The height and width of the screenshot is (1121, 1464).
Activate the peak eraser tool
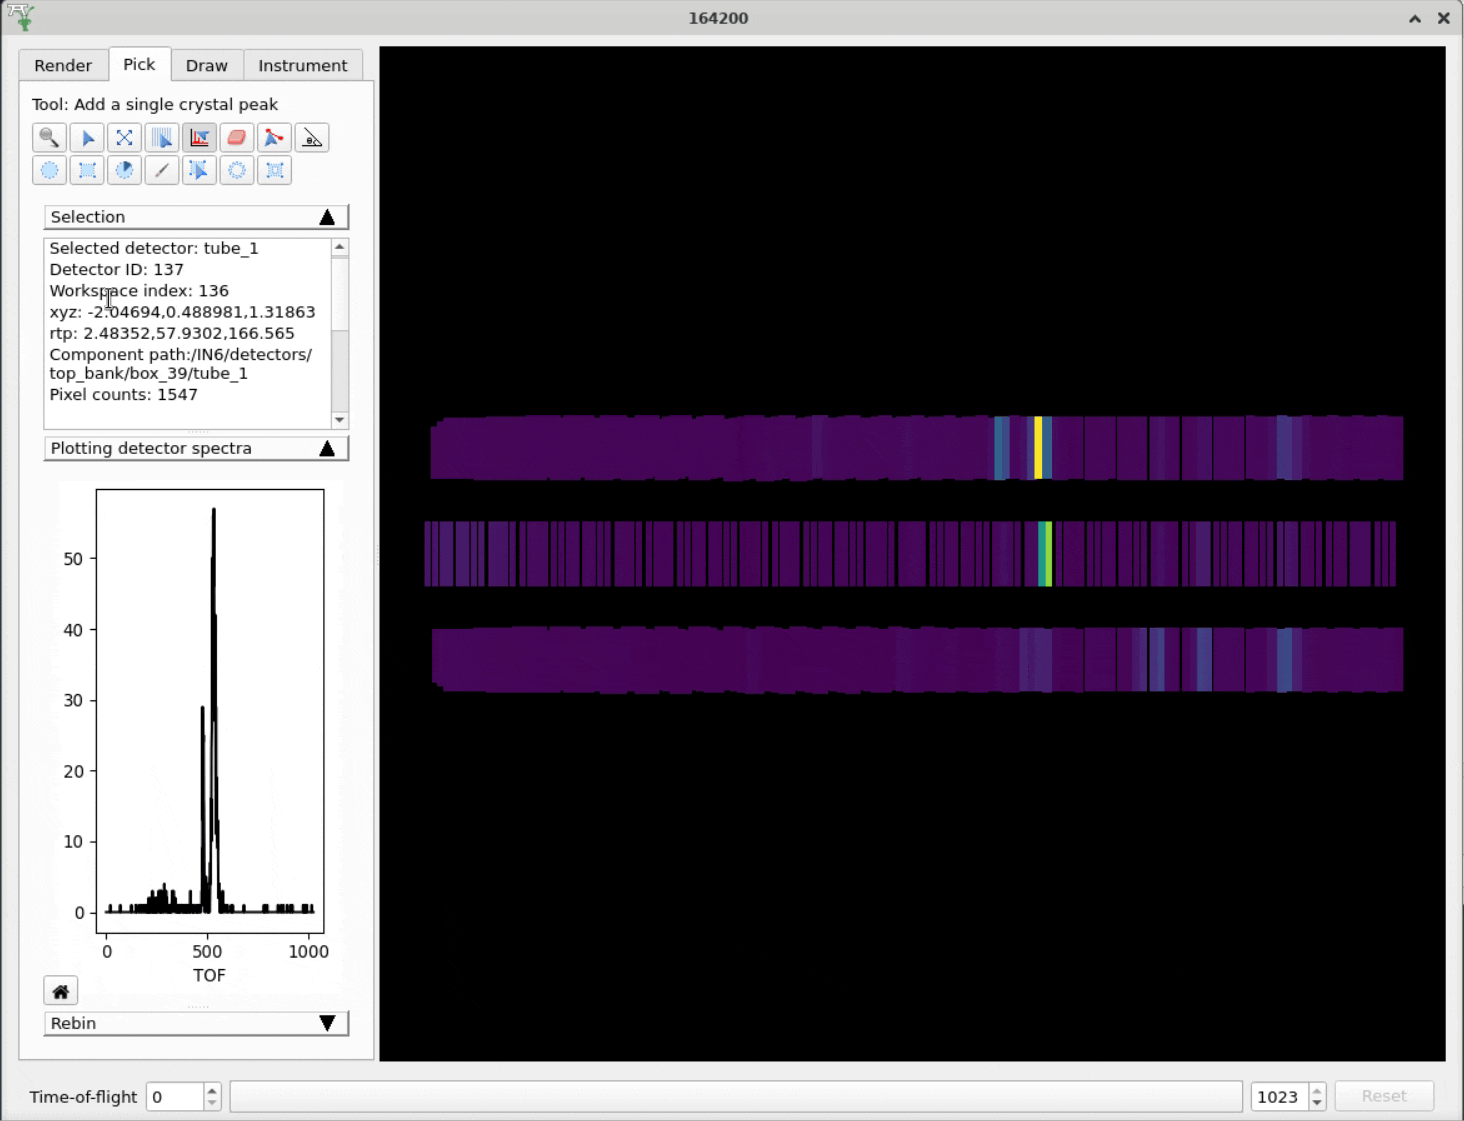coord(237,138)
